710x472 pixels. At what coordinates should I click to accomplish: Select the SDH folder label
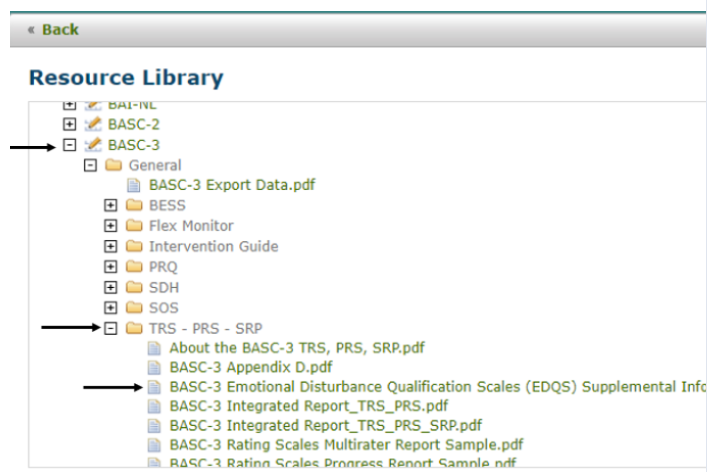pyautogui.click(x=164, y=287)
